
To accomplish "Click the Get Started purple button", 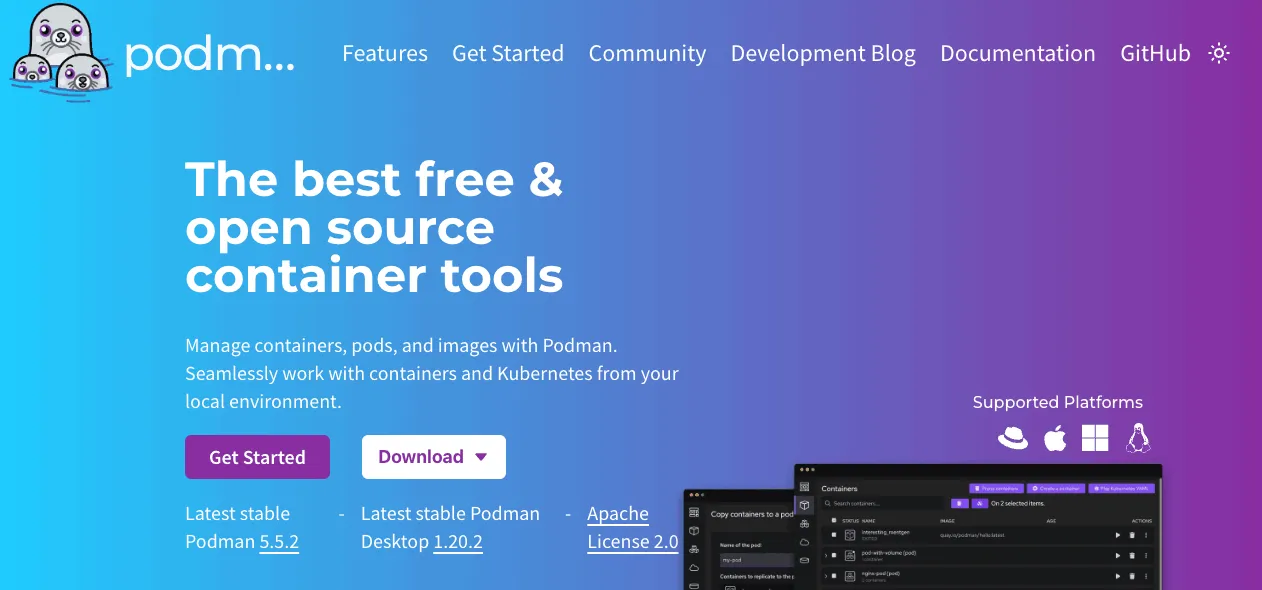I will click(x=257, y=457).
